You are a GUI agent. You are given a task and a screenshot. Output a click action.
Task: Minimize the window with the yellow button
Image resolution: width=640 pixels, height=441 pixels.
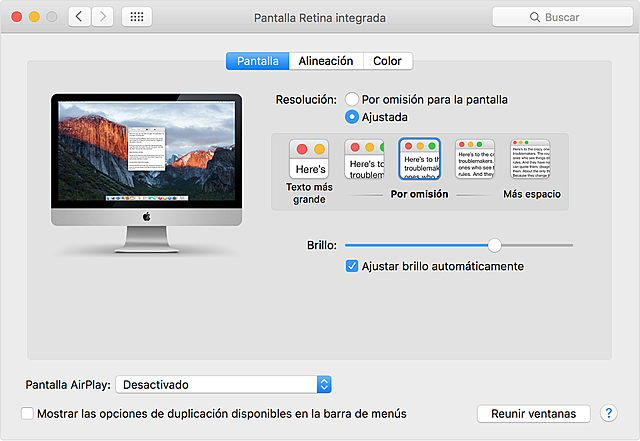pyautogui.click(x=34, y=17)
